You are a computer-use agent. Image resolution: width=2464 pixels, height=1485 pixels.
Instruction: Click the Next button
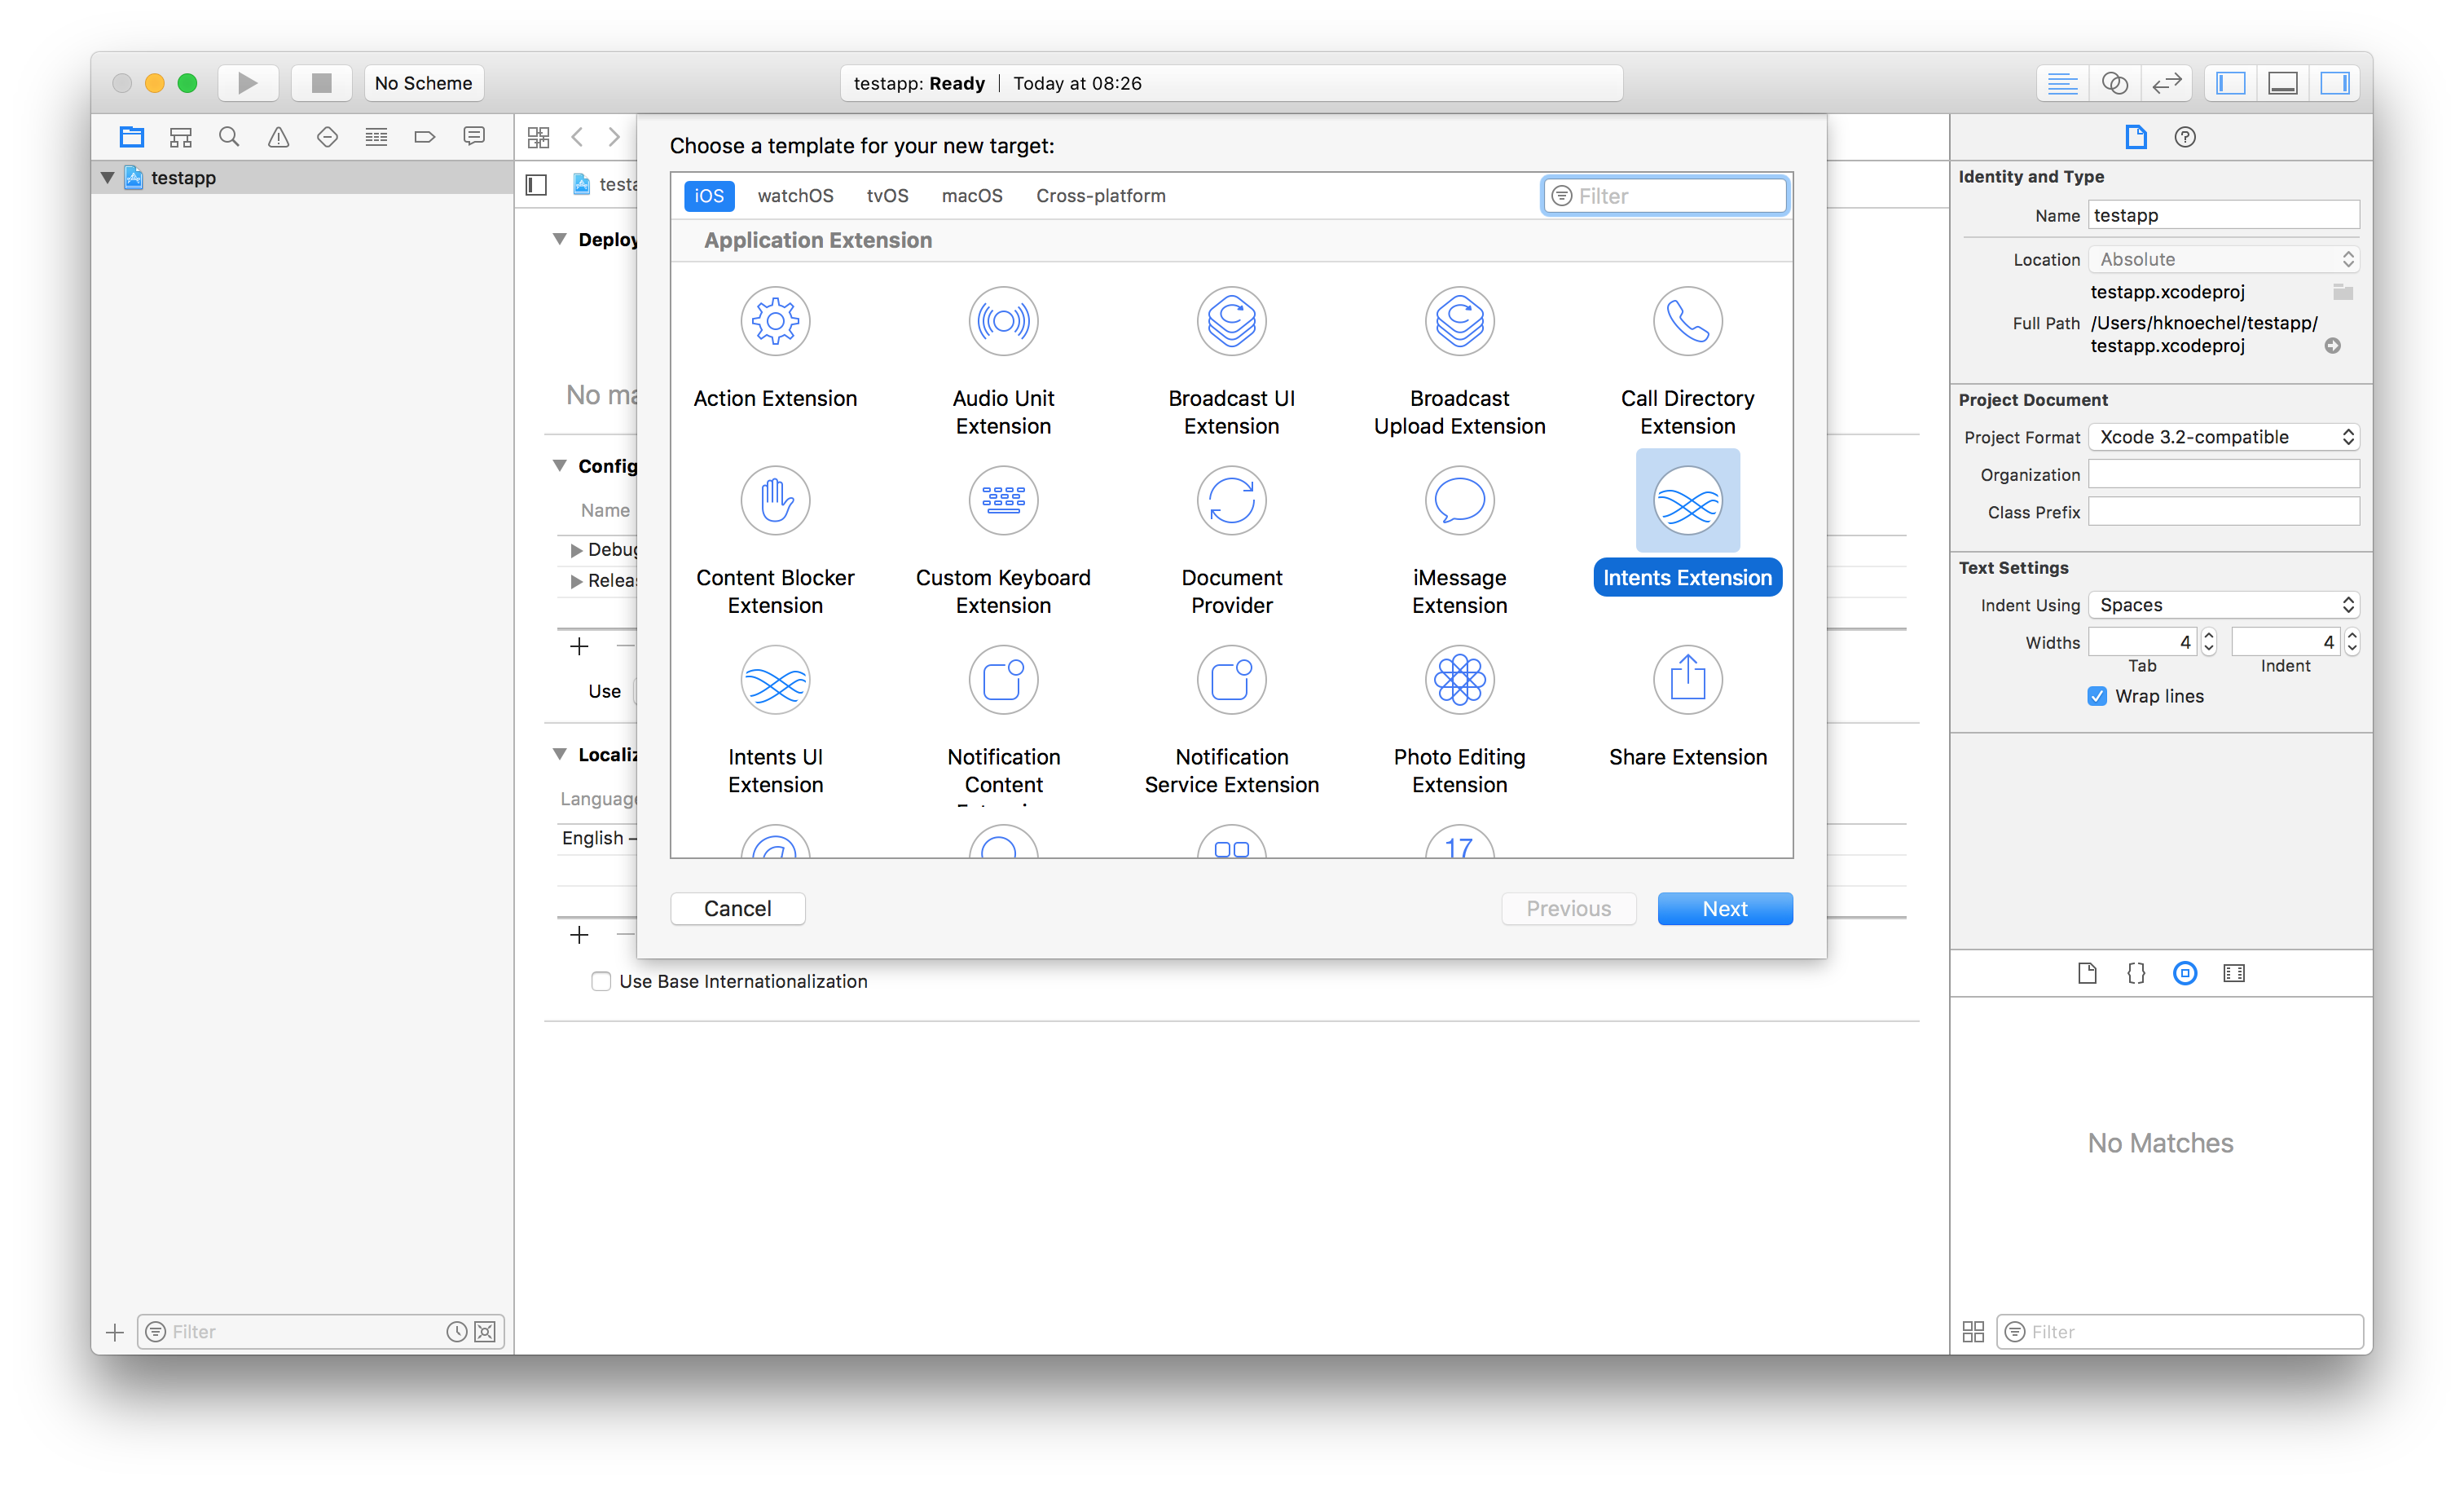click(x=1725, y=908)
